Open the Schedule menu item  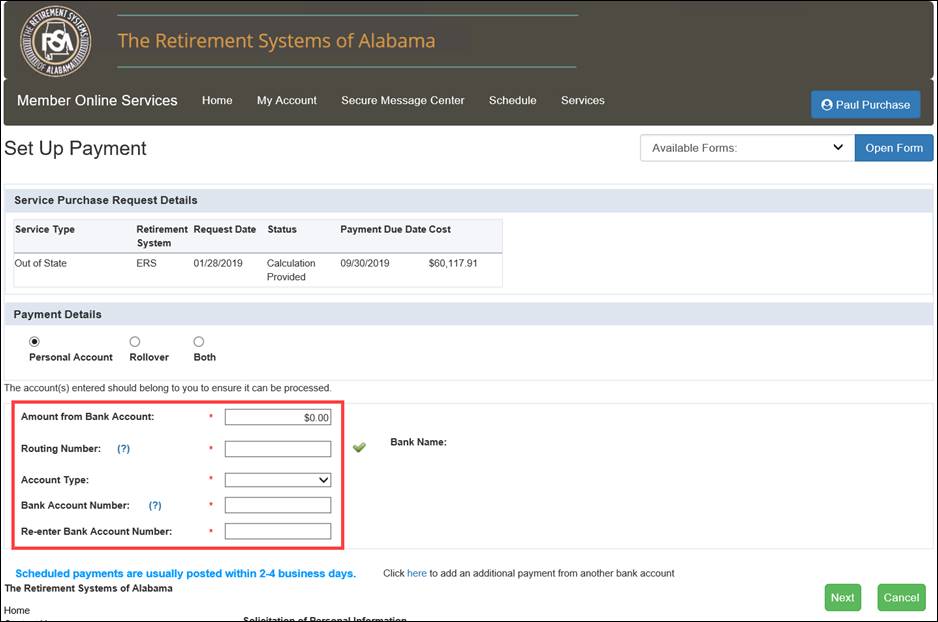(512, 101)
